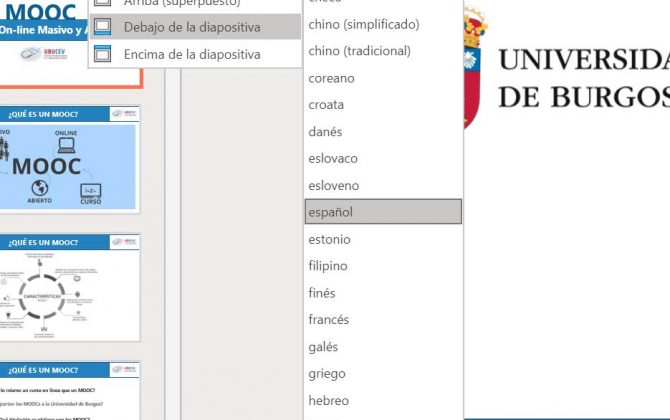The height and width of the screenshot is (420, 670).
Task: Choose 'galés' from the language list
Action: [x=383, y=347]
